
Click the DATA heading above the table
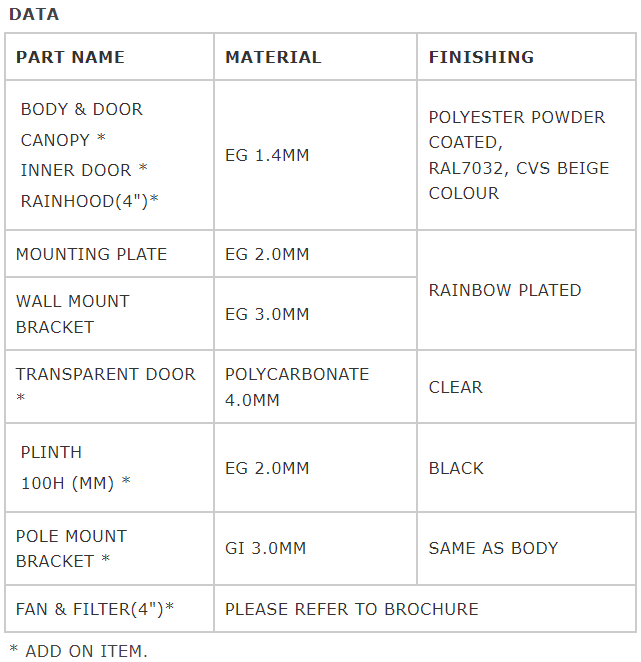coord(34,14)
